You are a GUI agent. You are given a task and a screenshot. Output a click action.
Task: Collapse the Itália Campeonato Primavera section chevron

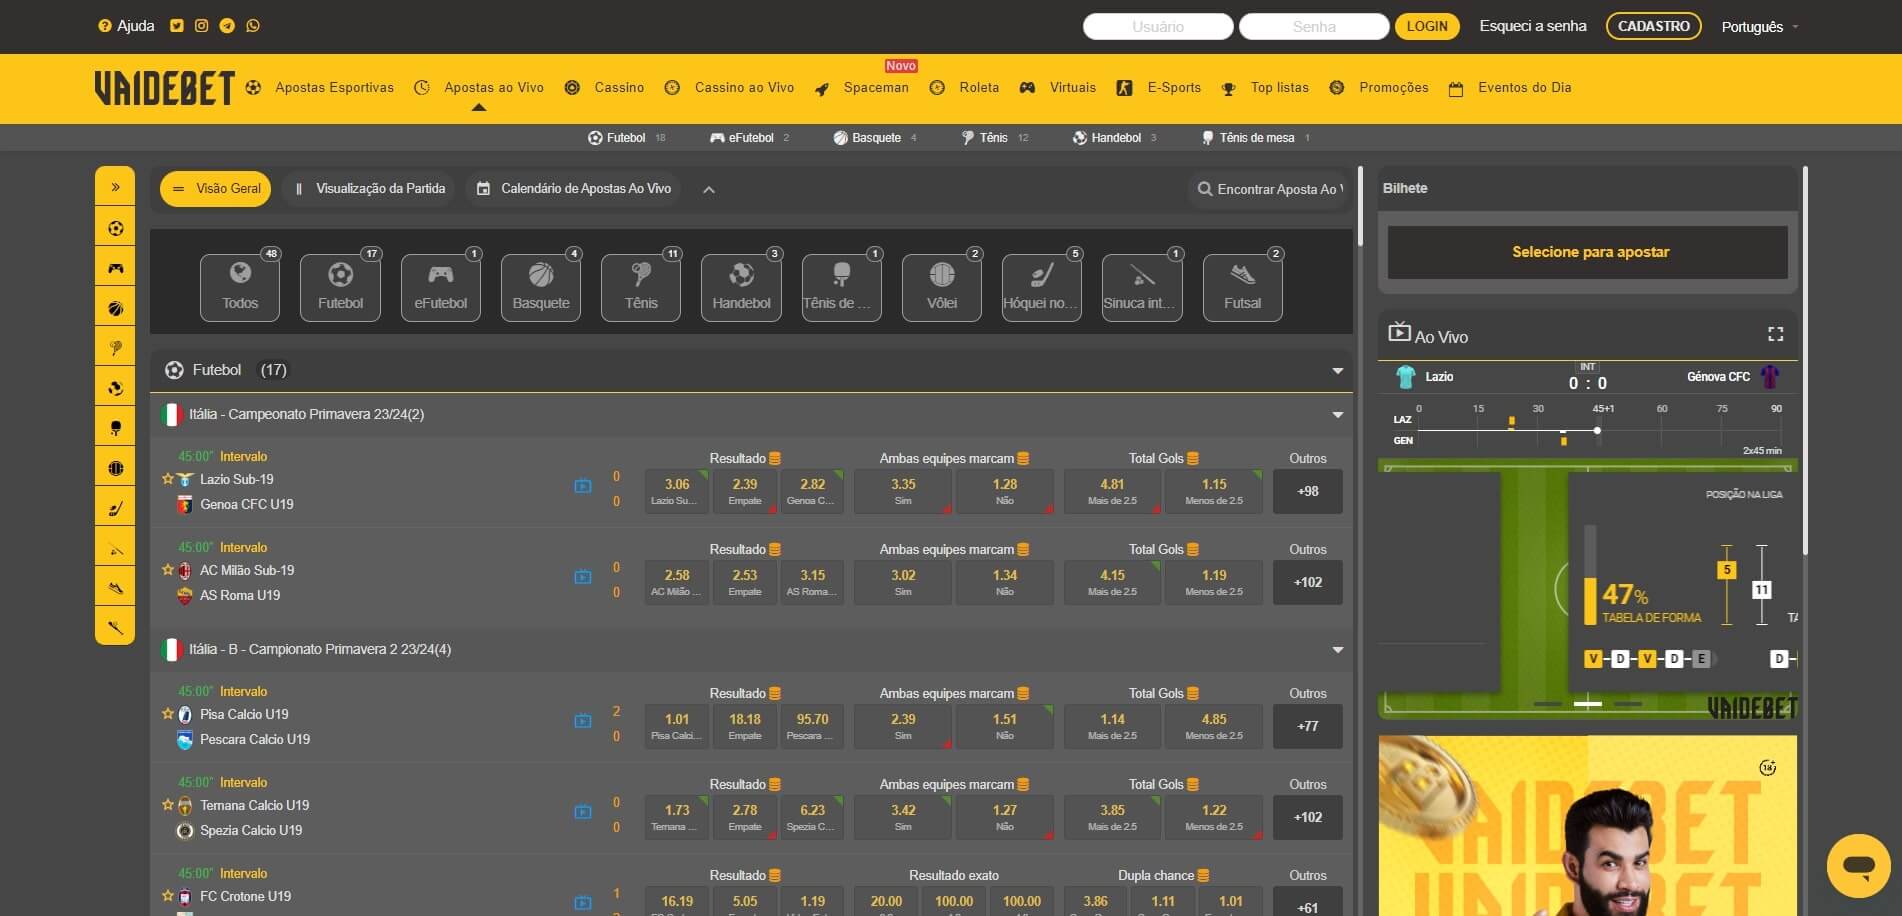click(1338, 413)
